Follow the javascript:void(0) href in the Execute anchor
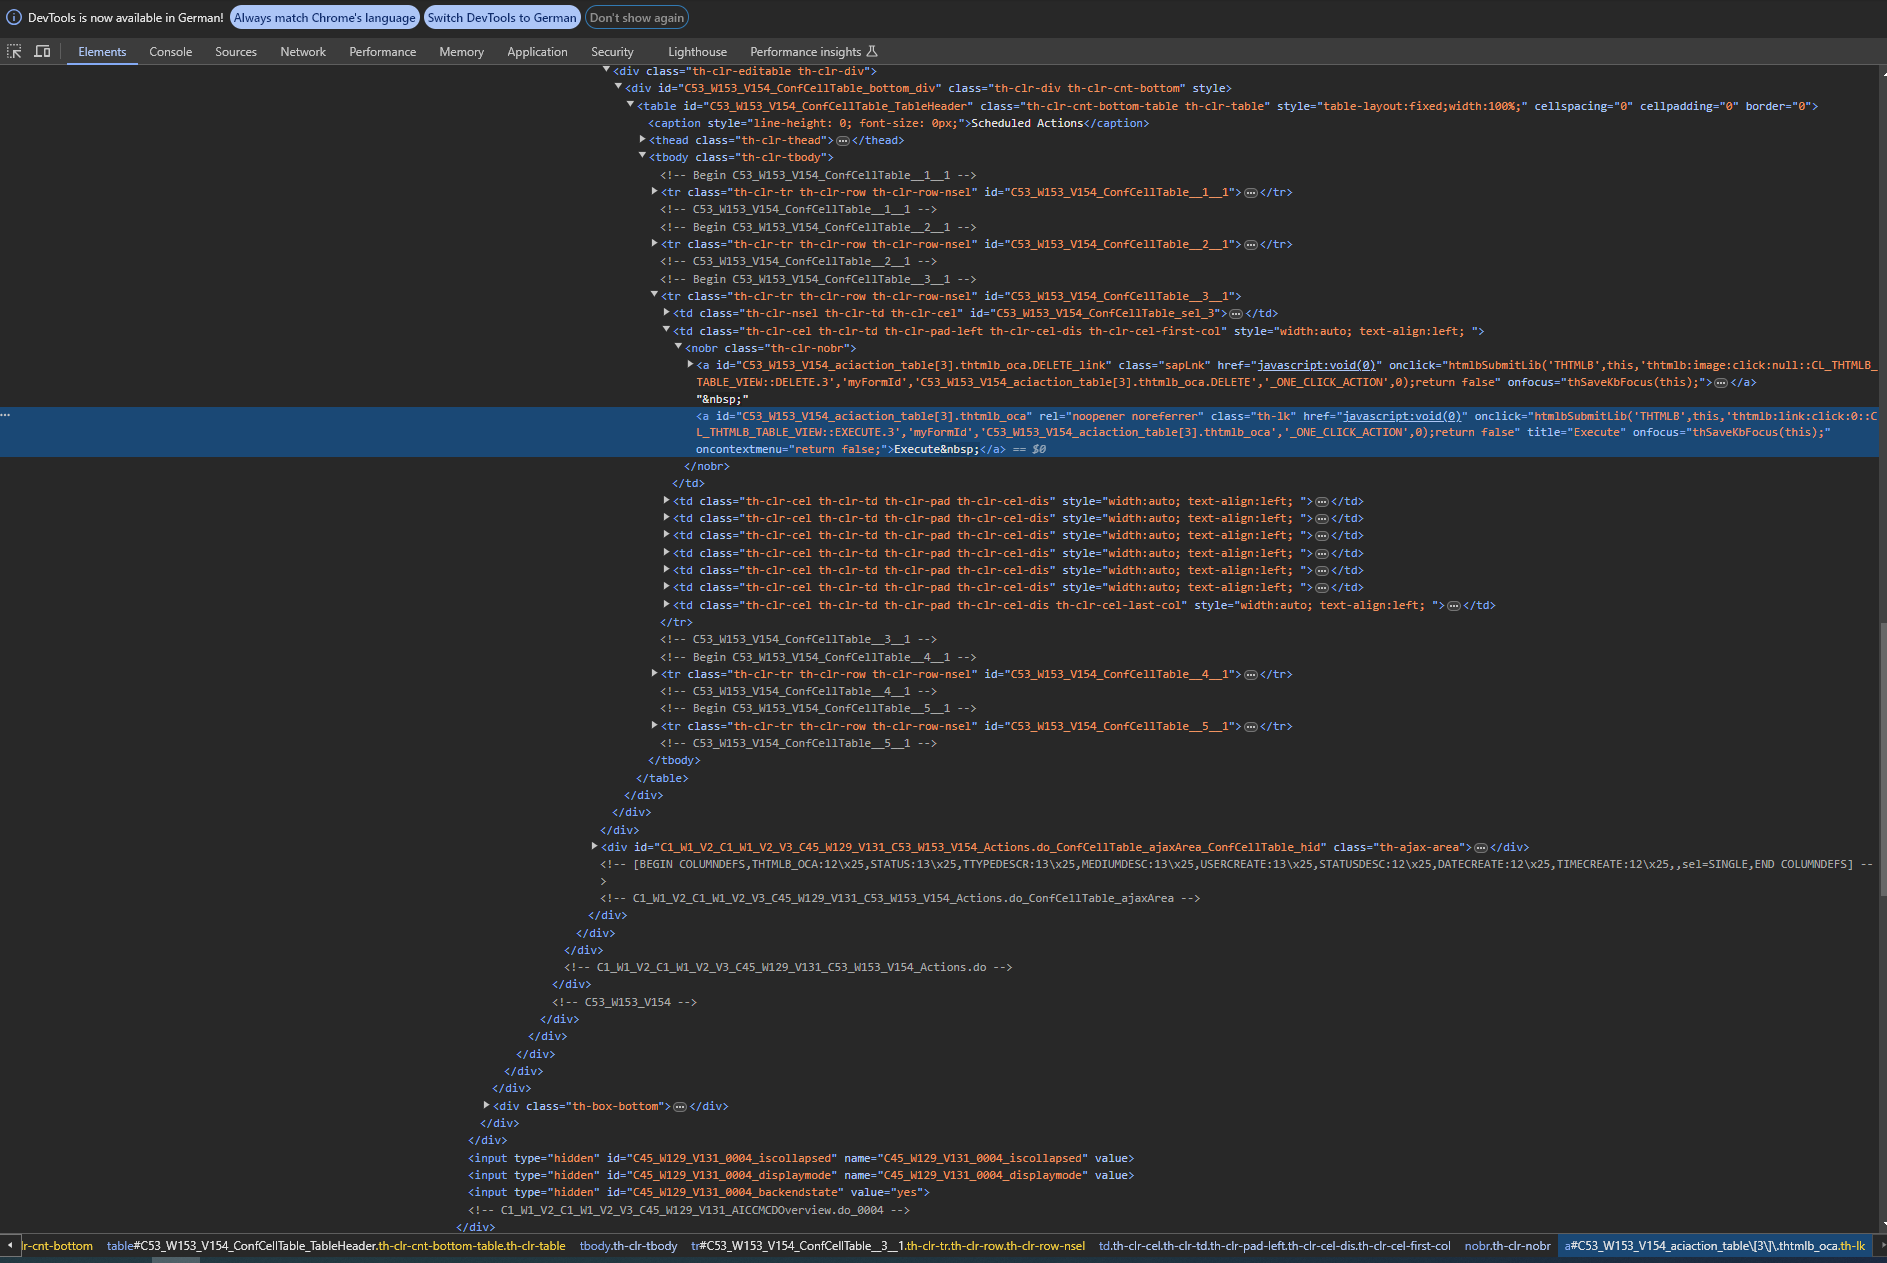 pyautogui.click(x=1401, y=416)
